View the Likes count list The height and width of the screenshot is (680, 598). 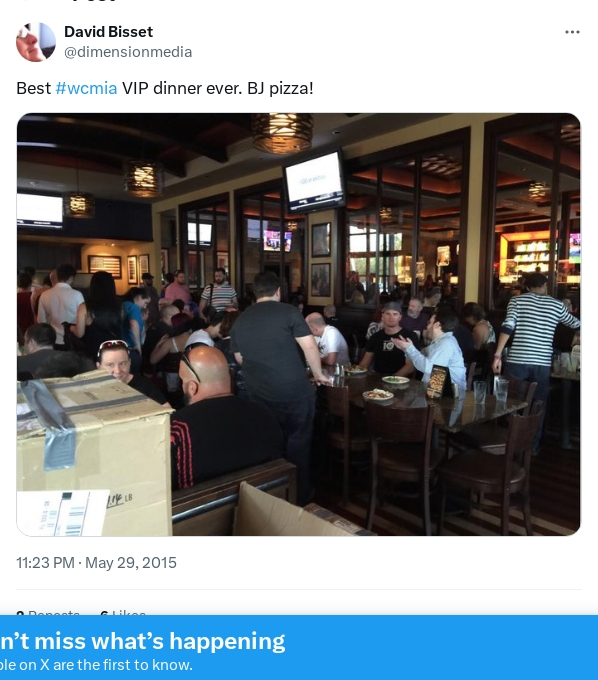pyautogui.click(x=122, y=612)
